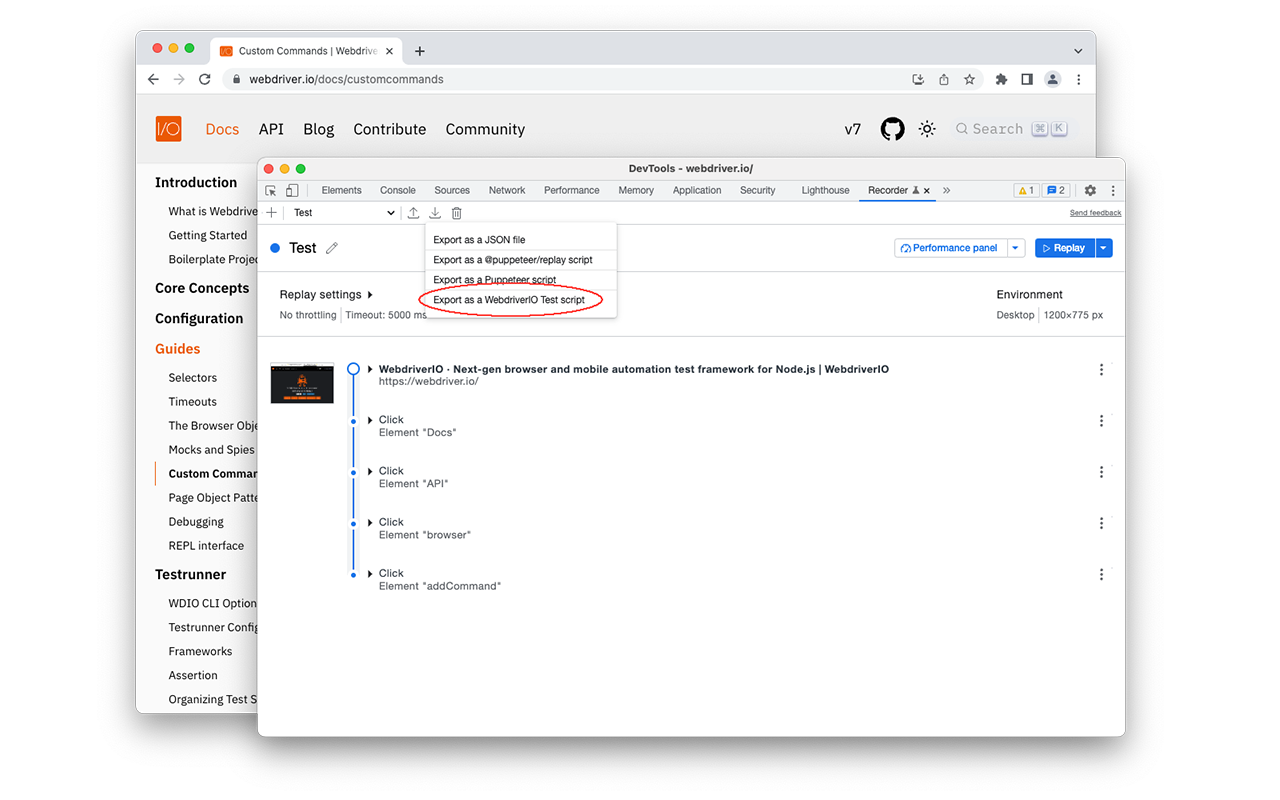Open the DevTools three-dot customize menu
Viewport: 1280px width, 800px height.
[x=1113, y=190]
